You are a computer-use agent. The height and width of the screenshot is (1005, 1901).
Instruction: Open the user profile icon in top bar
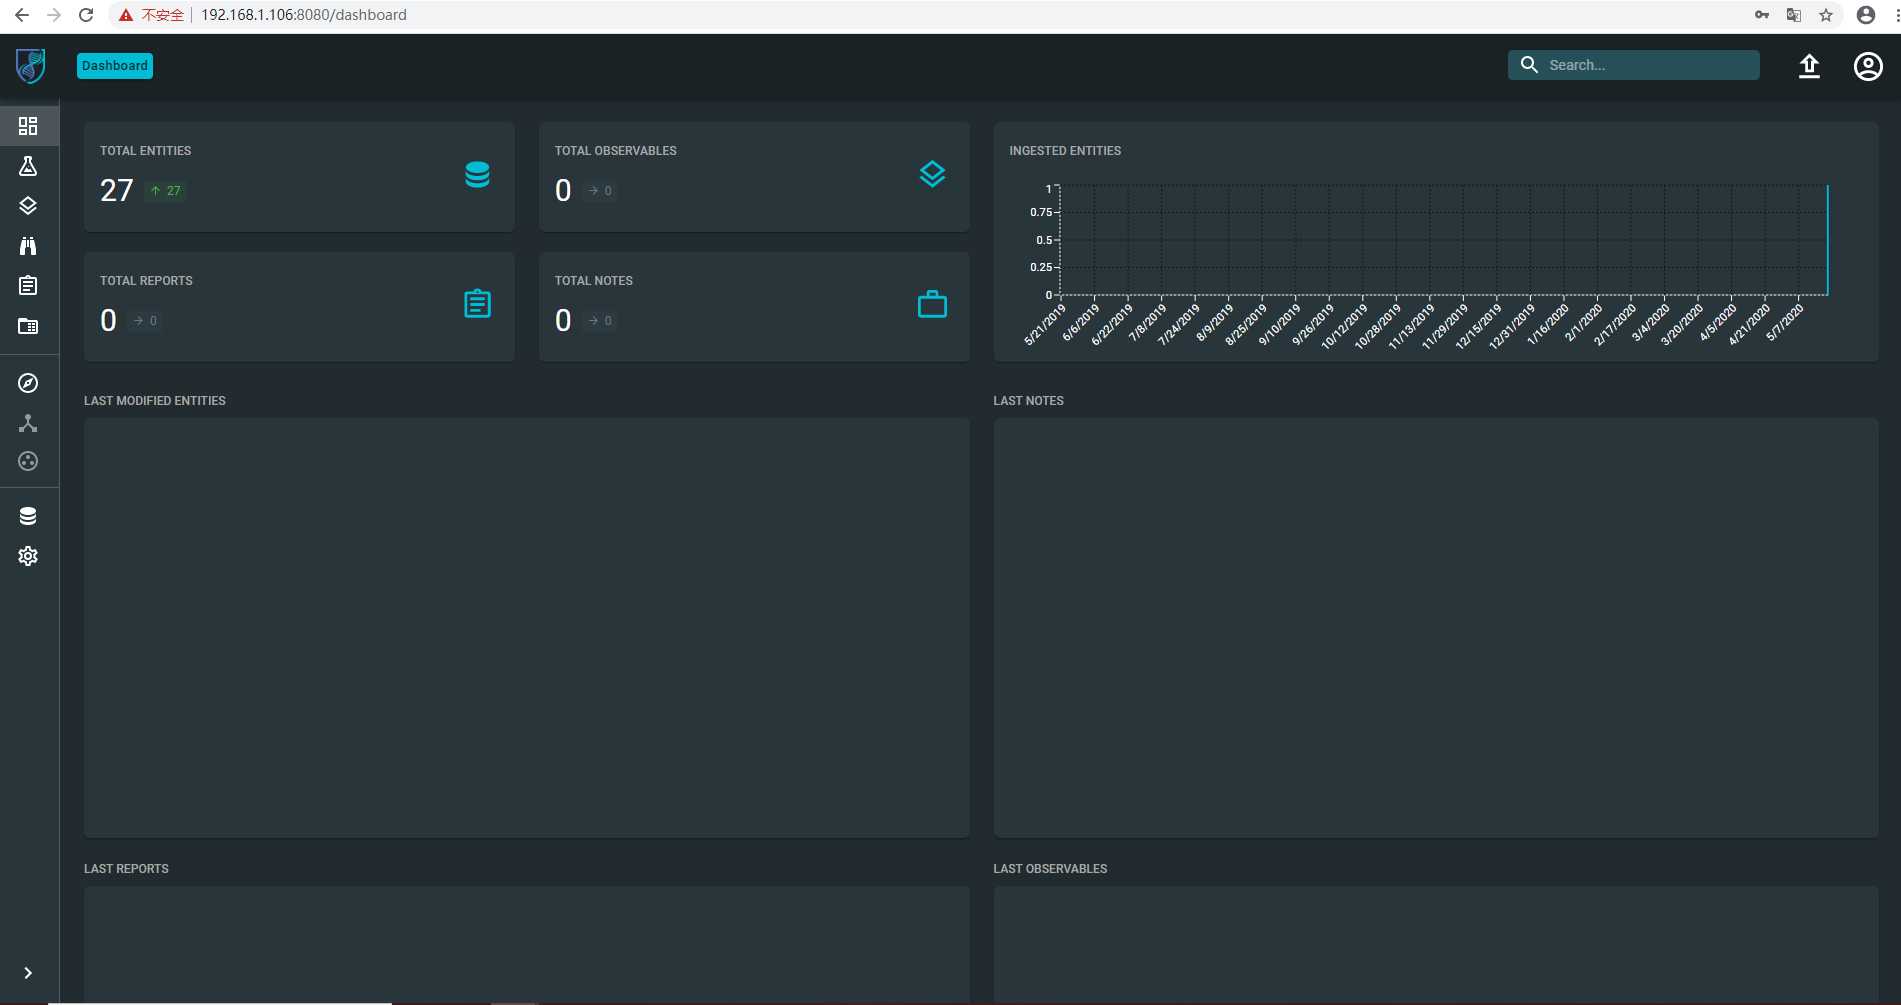[1868, 66]
